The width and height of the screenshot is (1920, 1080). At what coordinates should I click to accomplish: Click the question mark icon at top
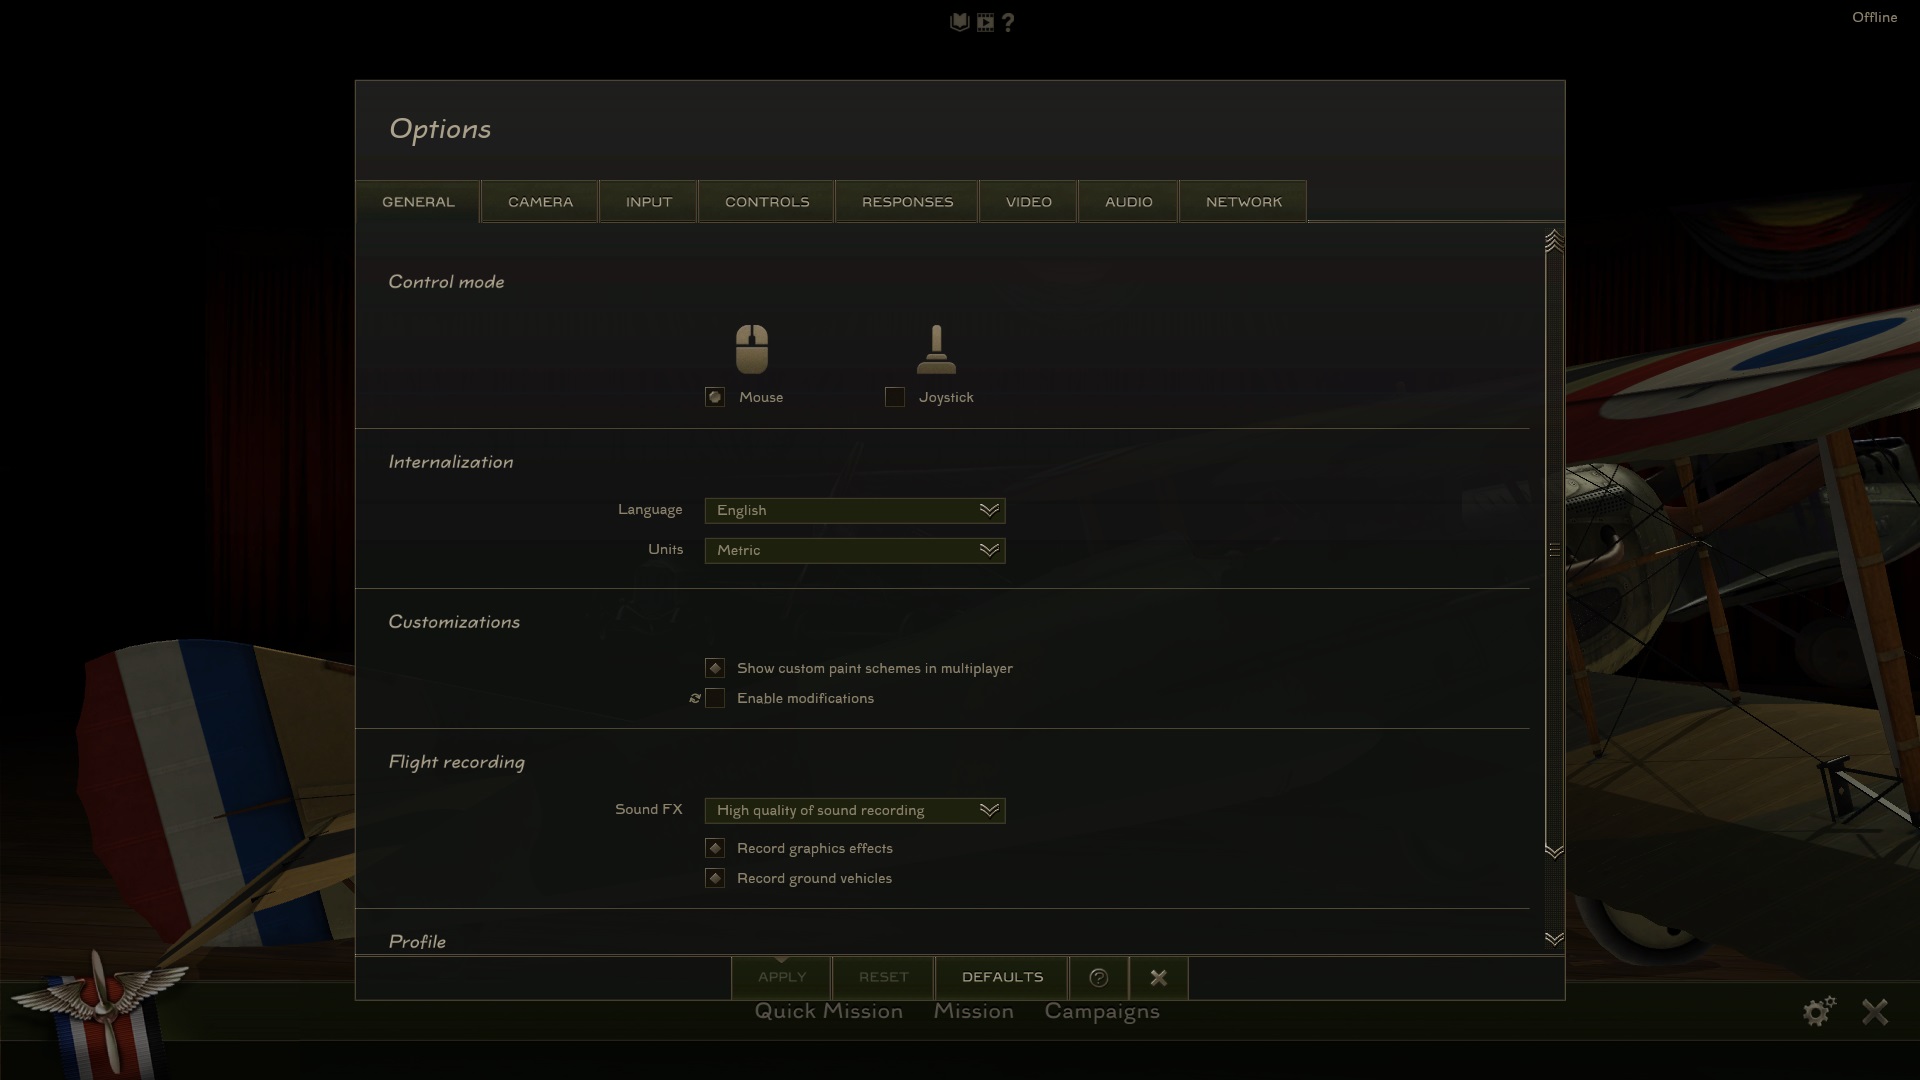tap(1008, 22)
